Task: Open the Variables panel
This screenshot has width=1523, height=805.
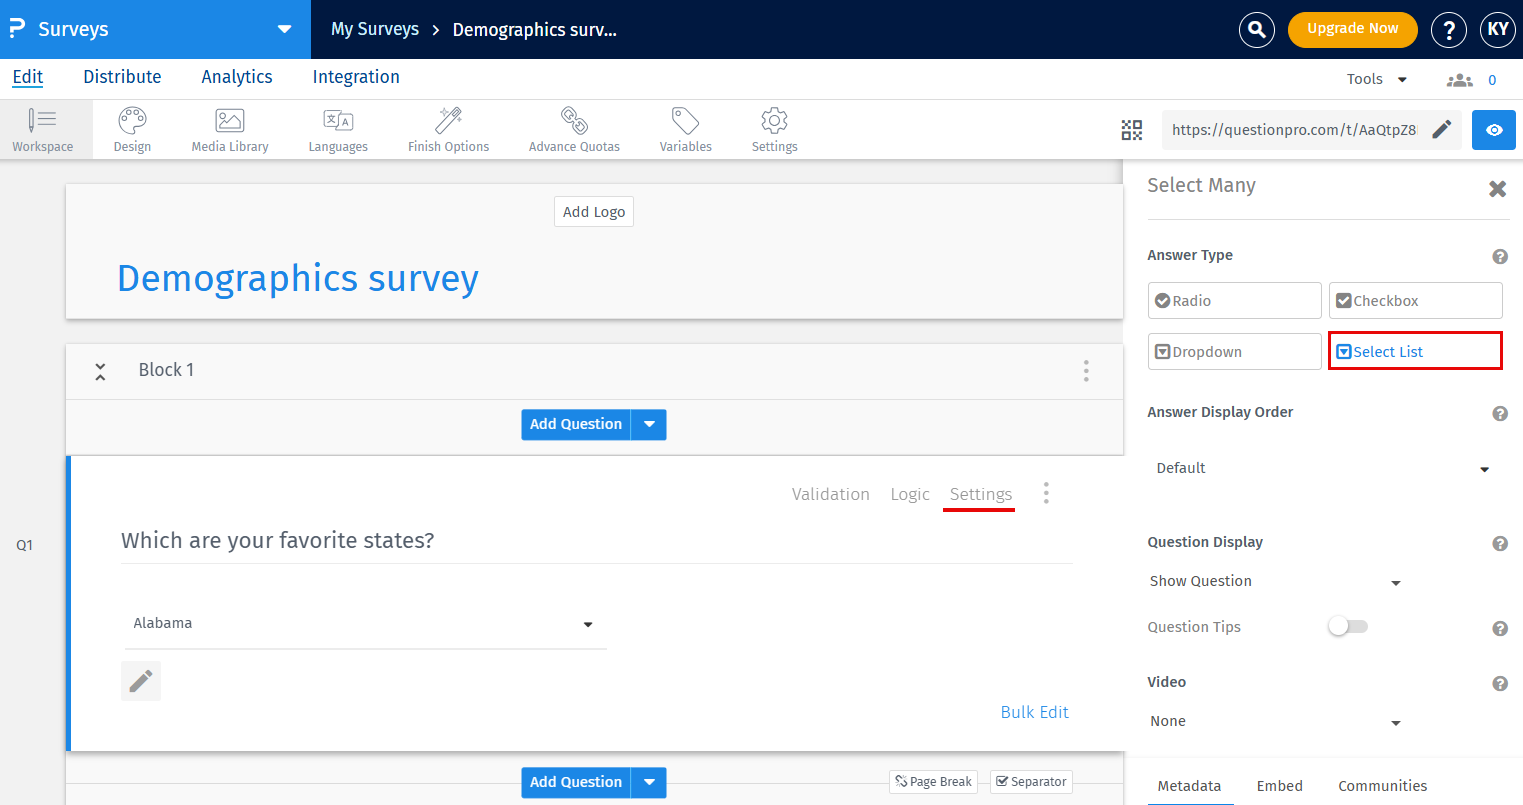Action: 685,129
